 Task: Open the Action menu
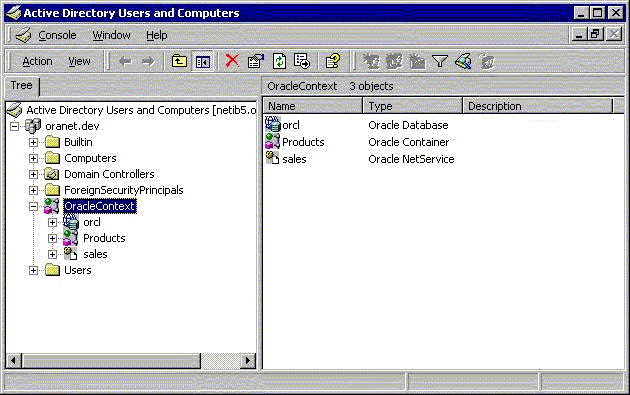[x=37, y=61]
